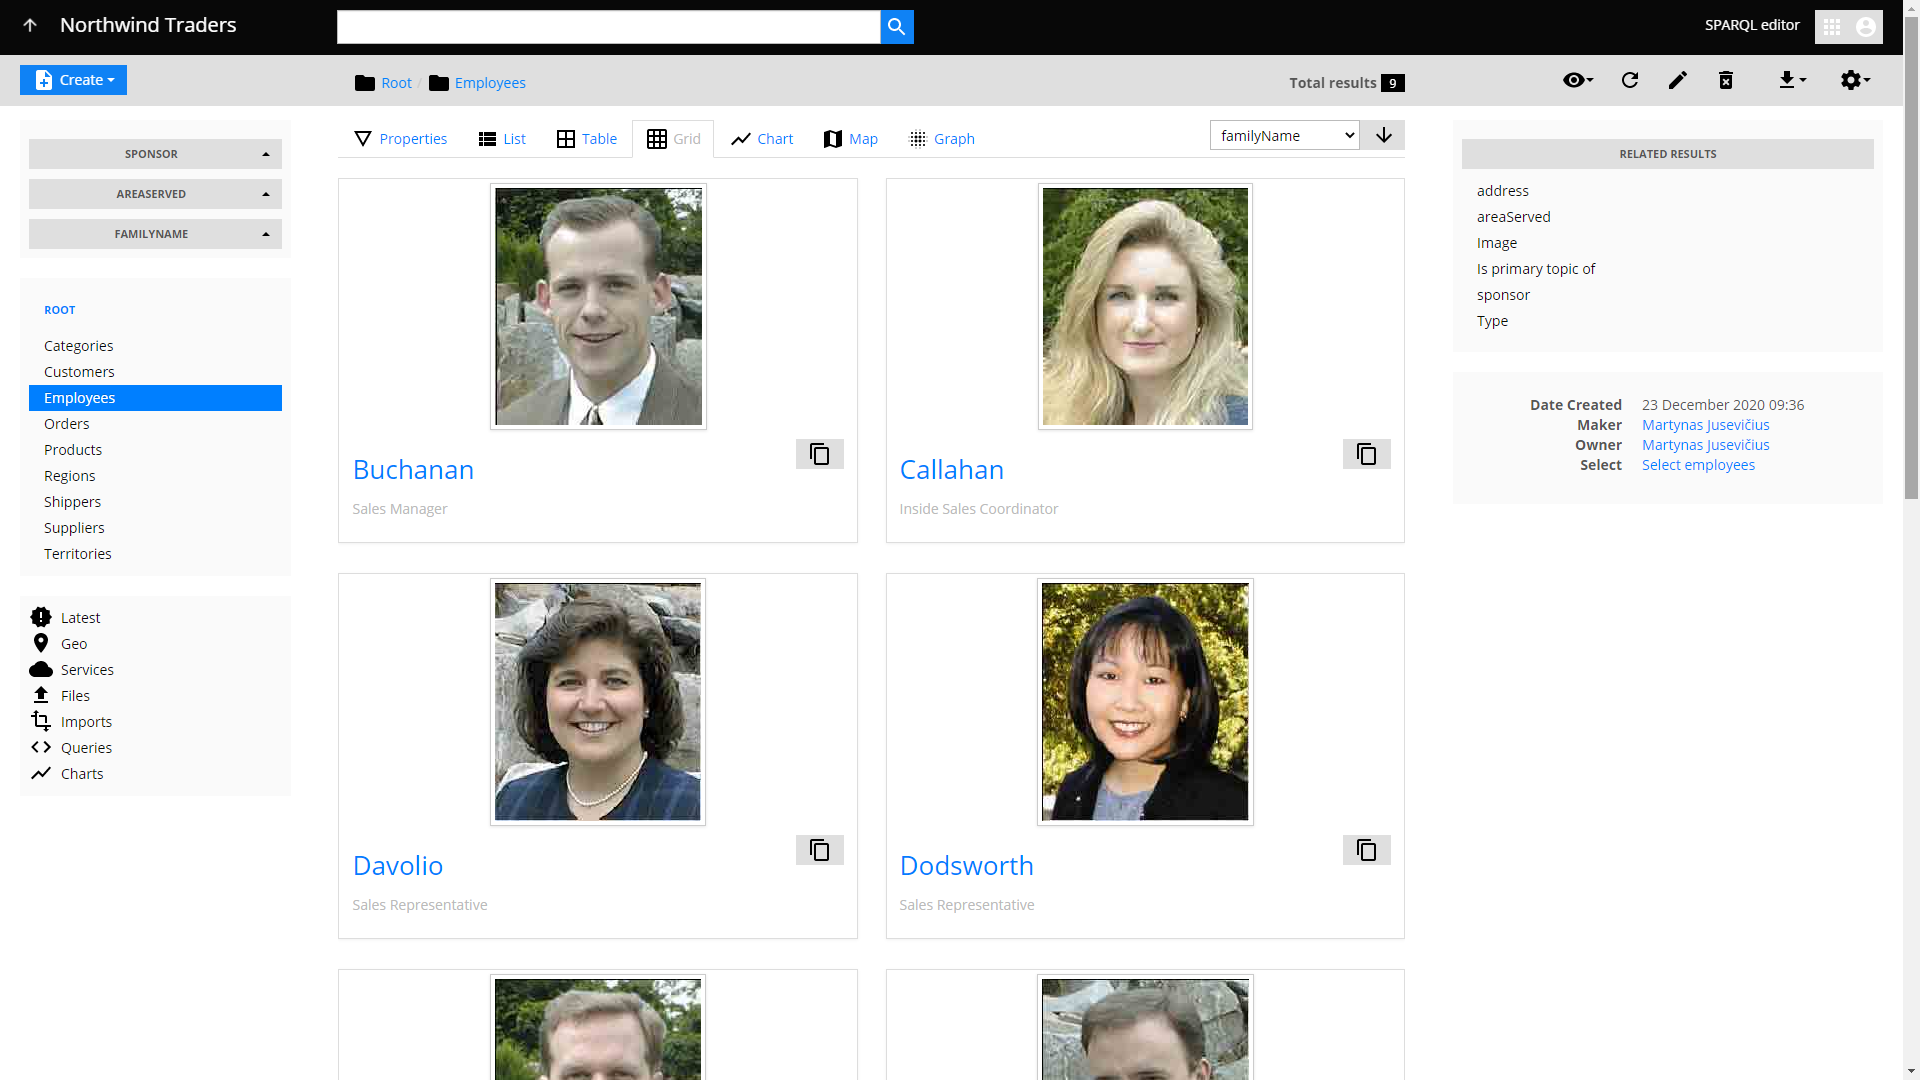Copy Buchanan card using its copy icon
Image resolution: width=1920 pixels, height=1080 pixels.
coord(820,454)
